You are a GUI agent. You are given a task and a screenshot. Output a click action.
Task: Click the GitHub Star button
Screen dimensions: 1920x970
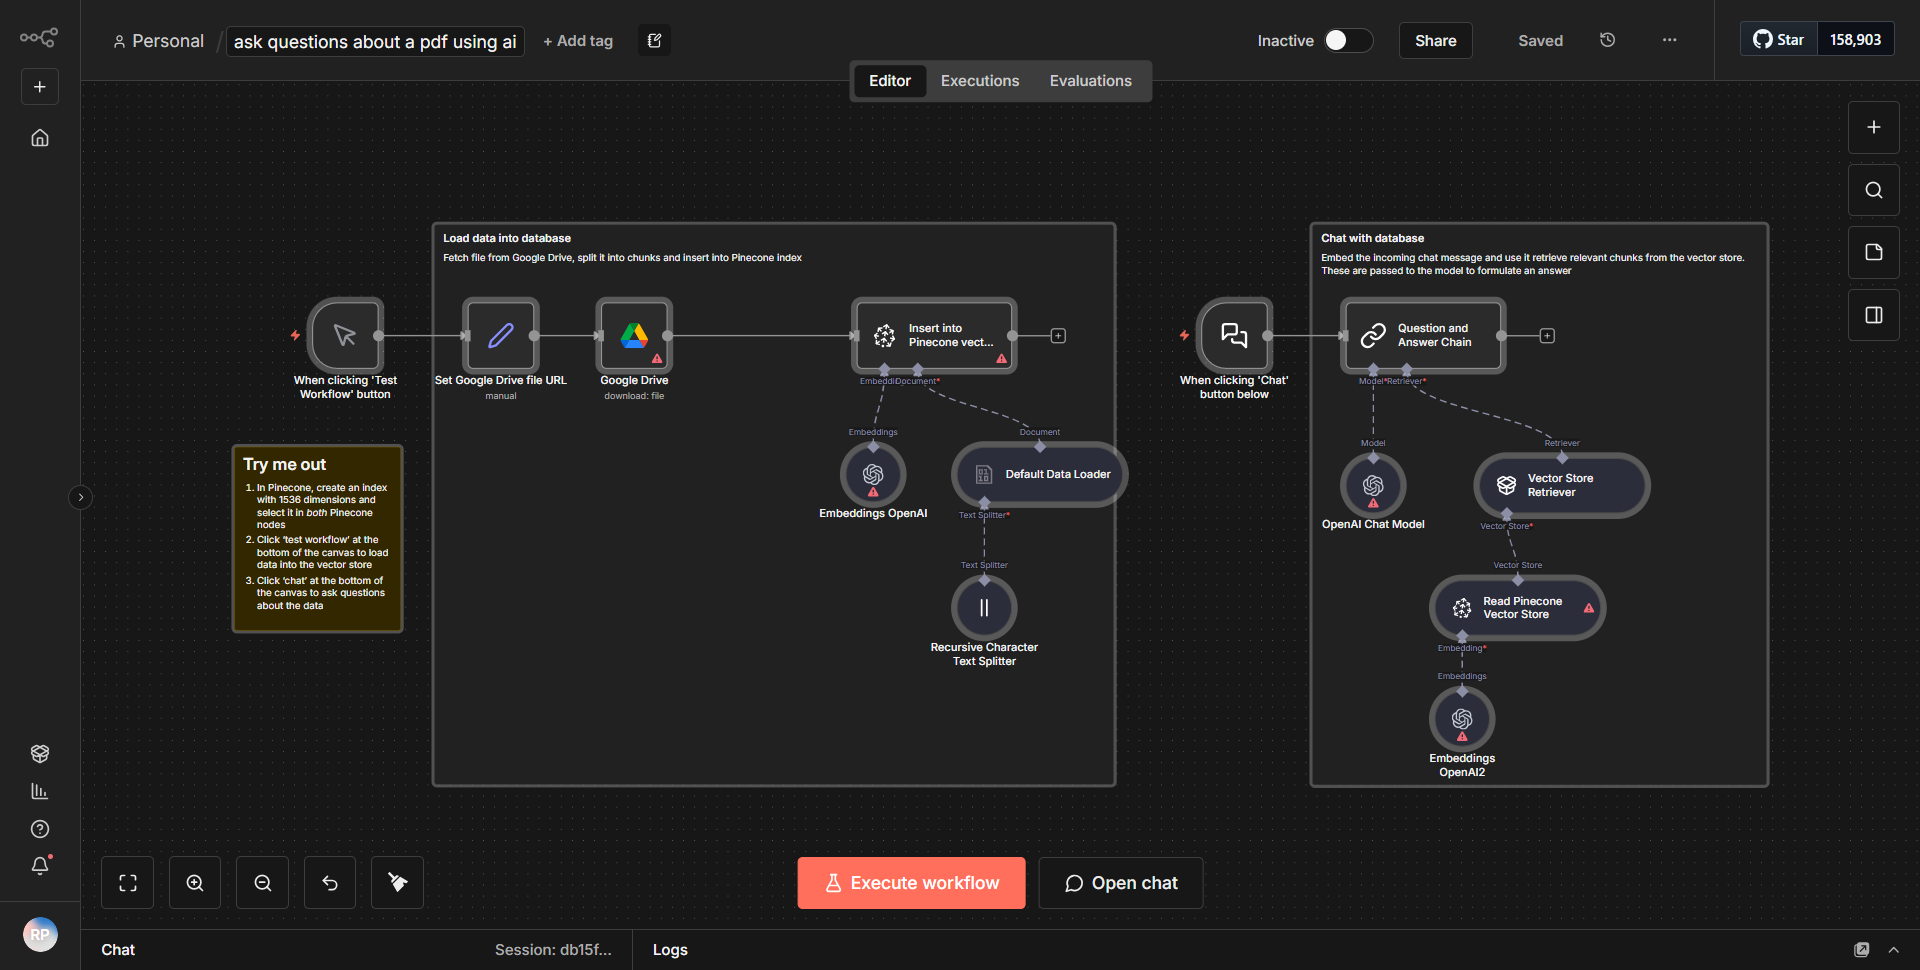pyautogui.click(x=1778, y=40)
